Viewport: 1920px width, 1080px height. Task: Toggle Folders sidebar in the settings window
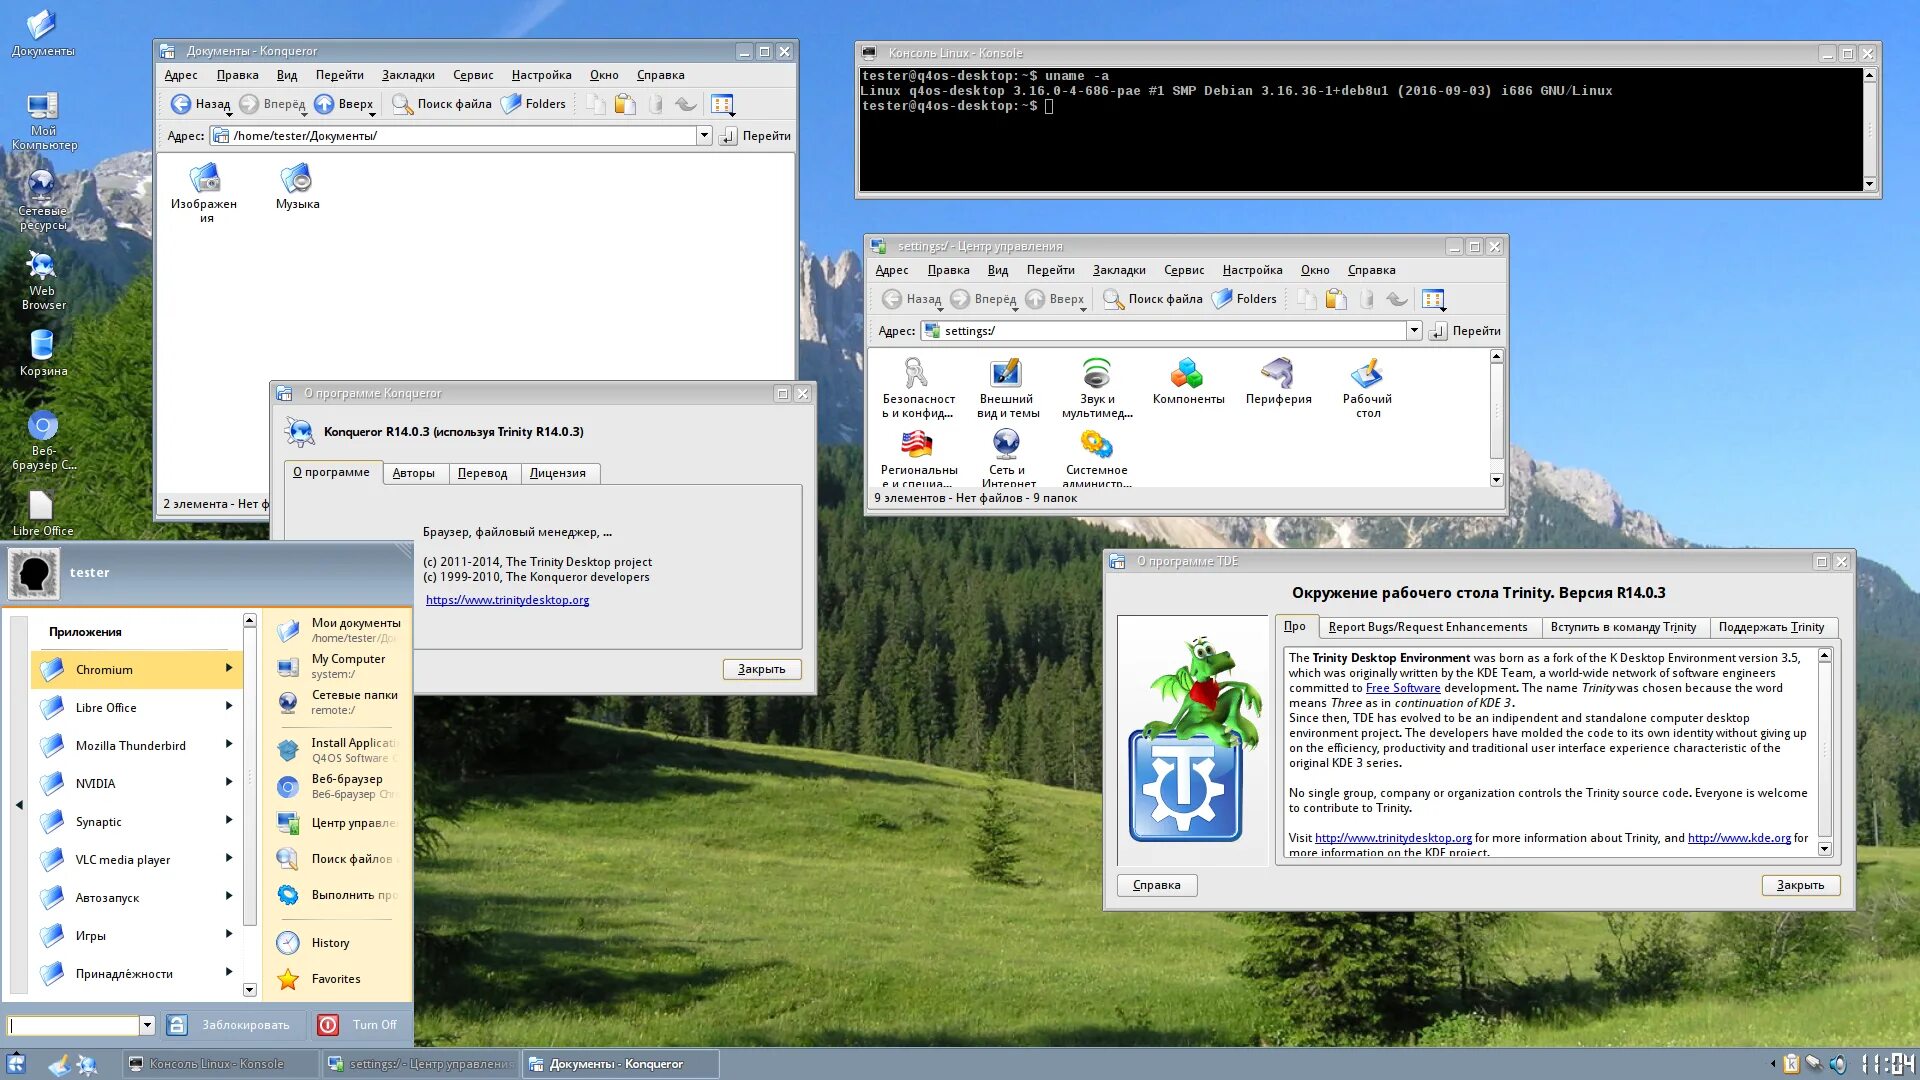coord(1245,299)
